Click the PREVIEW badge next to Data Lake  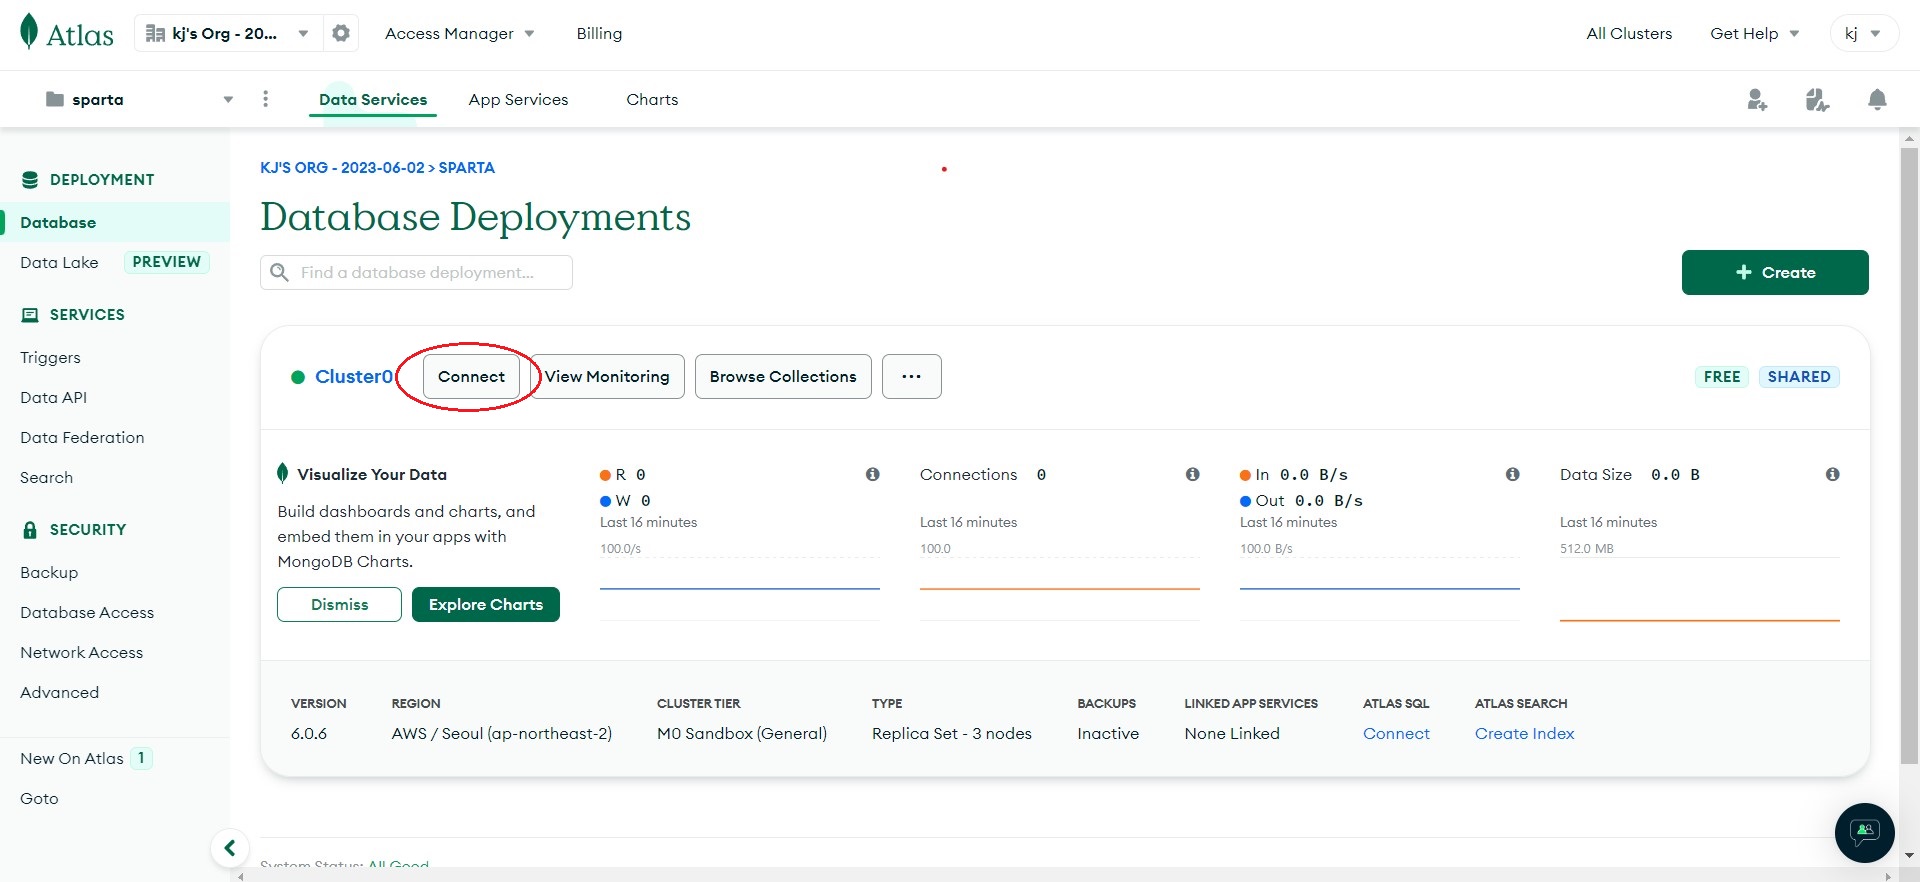point(166,262)
